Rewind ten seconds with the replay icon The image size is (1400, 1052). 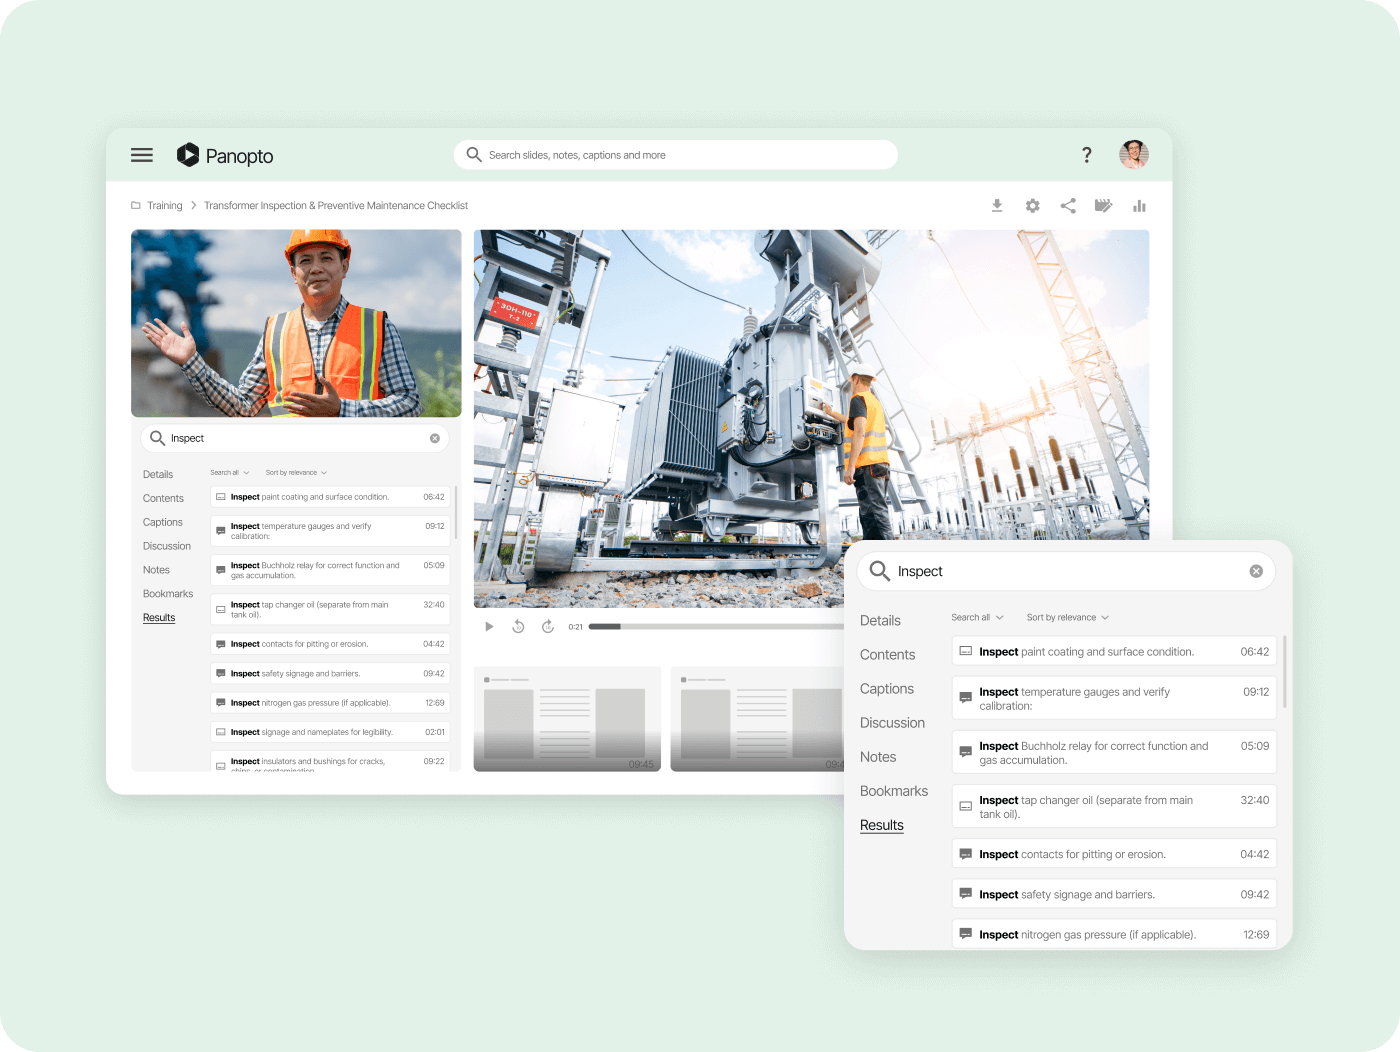coord(518,627)
